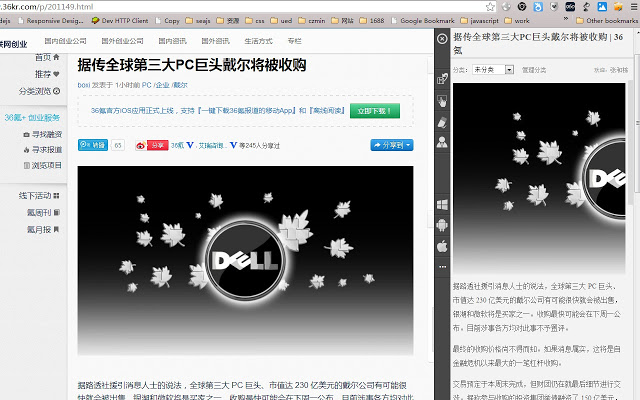The image size is (640, 400).
Task: Select 推荐 in the left sidebar
Action: coord(47,74)
